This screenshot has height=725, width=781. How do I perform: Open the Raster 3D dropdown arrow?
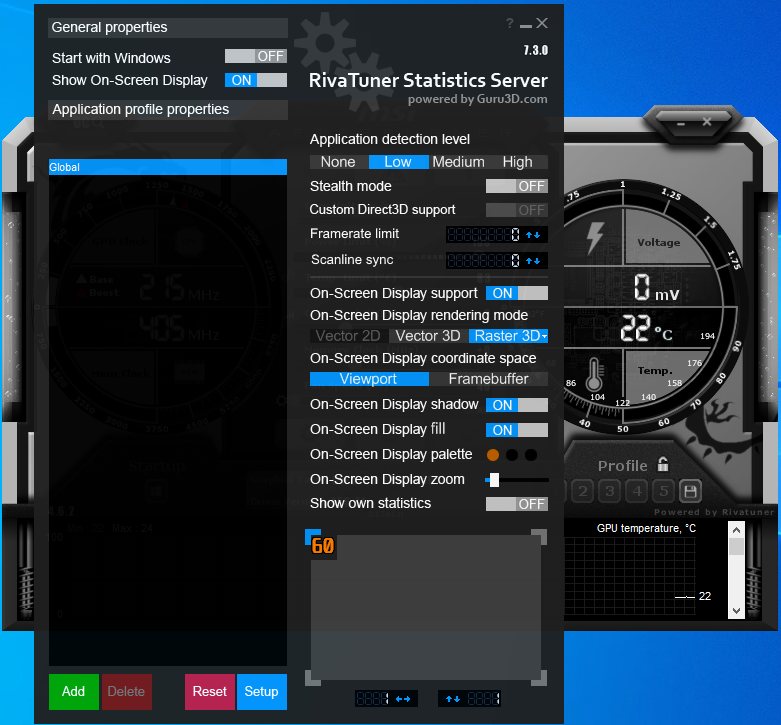tap(544, 337)
